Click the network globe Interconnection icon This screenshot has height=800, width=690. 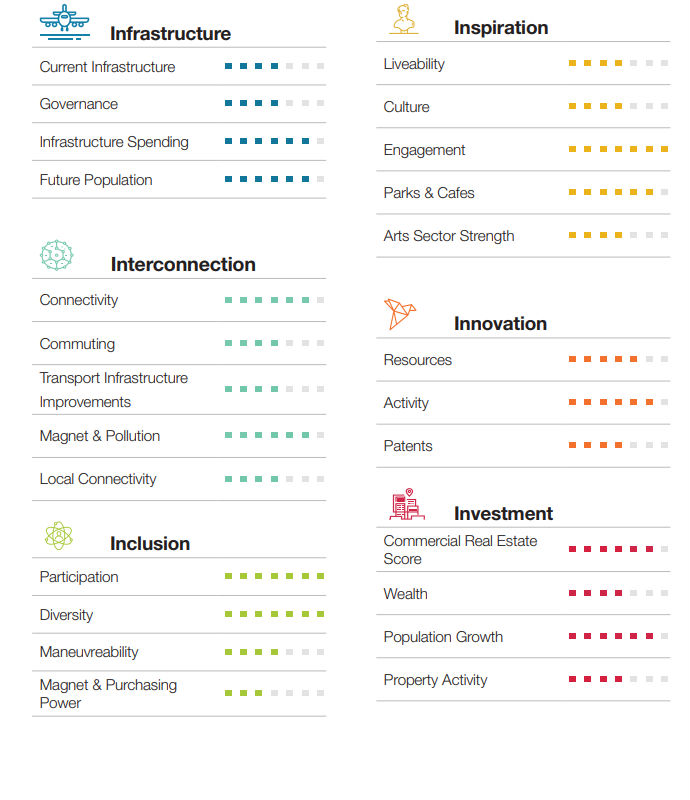[57, 255]
